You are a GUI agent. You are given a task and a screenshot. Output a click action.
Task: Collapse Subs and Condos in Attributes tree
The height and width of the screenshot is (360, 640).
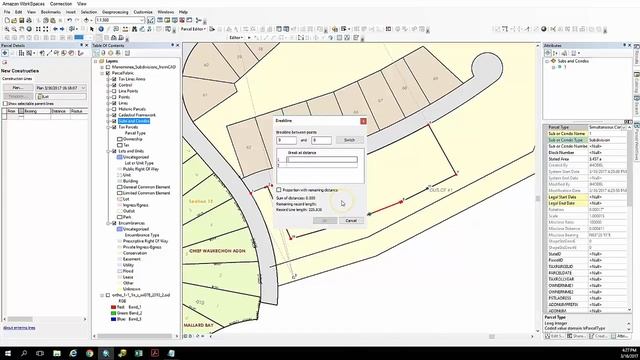tap(547, 61)
